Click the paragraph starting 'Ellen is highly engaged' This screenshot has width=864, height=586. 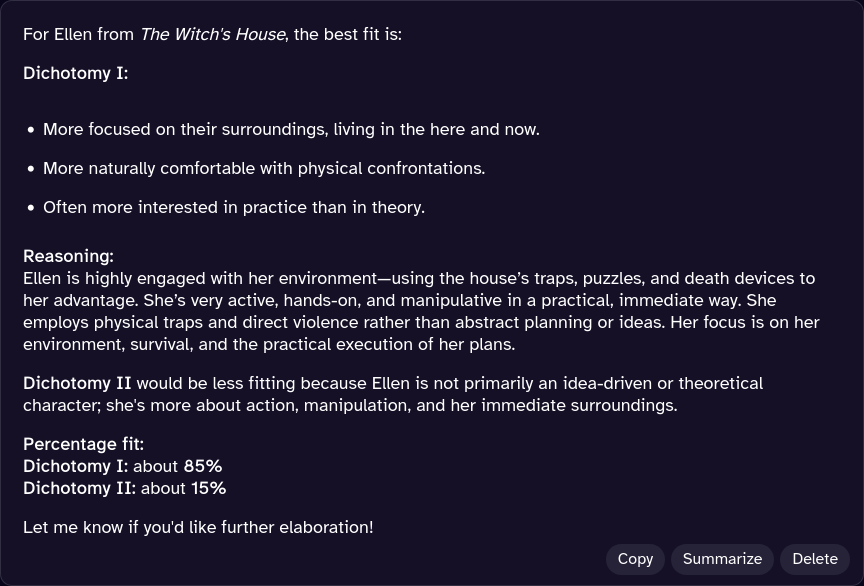pyautogui.click(x=420, y=311)
